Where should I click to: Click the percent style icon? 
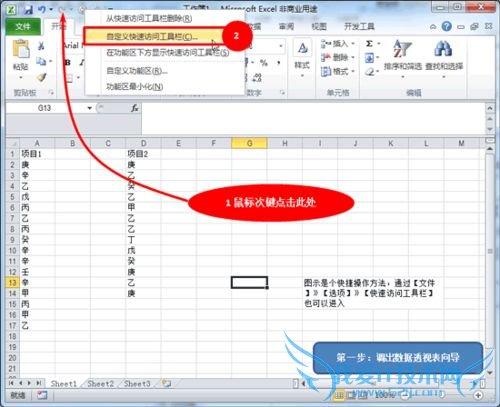coord(264,62)
